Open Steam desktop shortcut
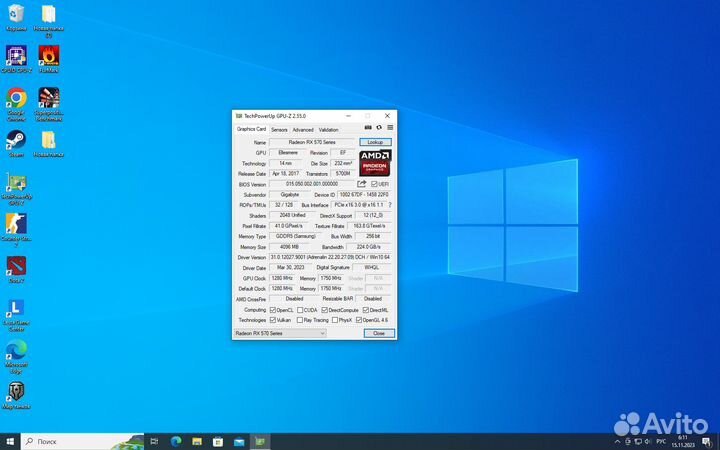720x450 pixels. click(x=16, y=141)
